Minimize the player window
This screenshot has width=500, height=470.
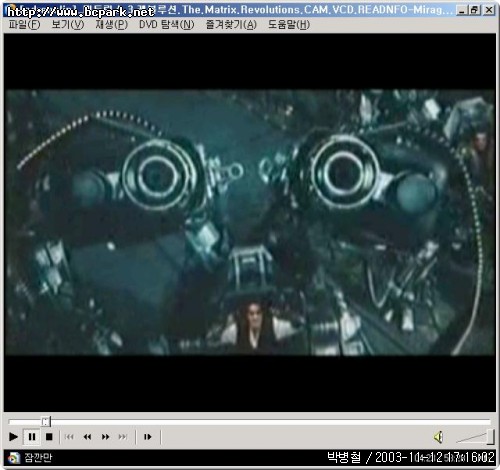click(x=461, y=10)
